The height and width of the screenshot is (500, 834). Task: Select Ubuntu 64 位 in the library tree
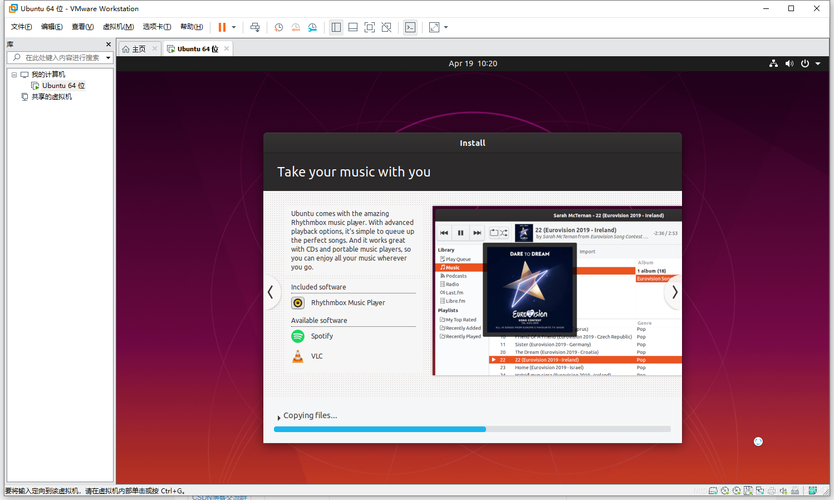tap(63, 86)
